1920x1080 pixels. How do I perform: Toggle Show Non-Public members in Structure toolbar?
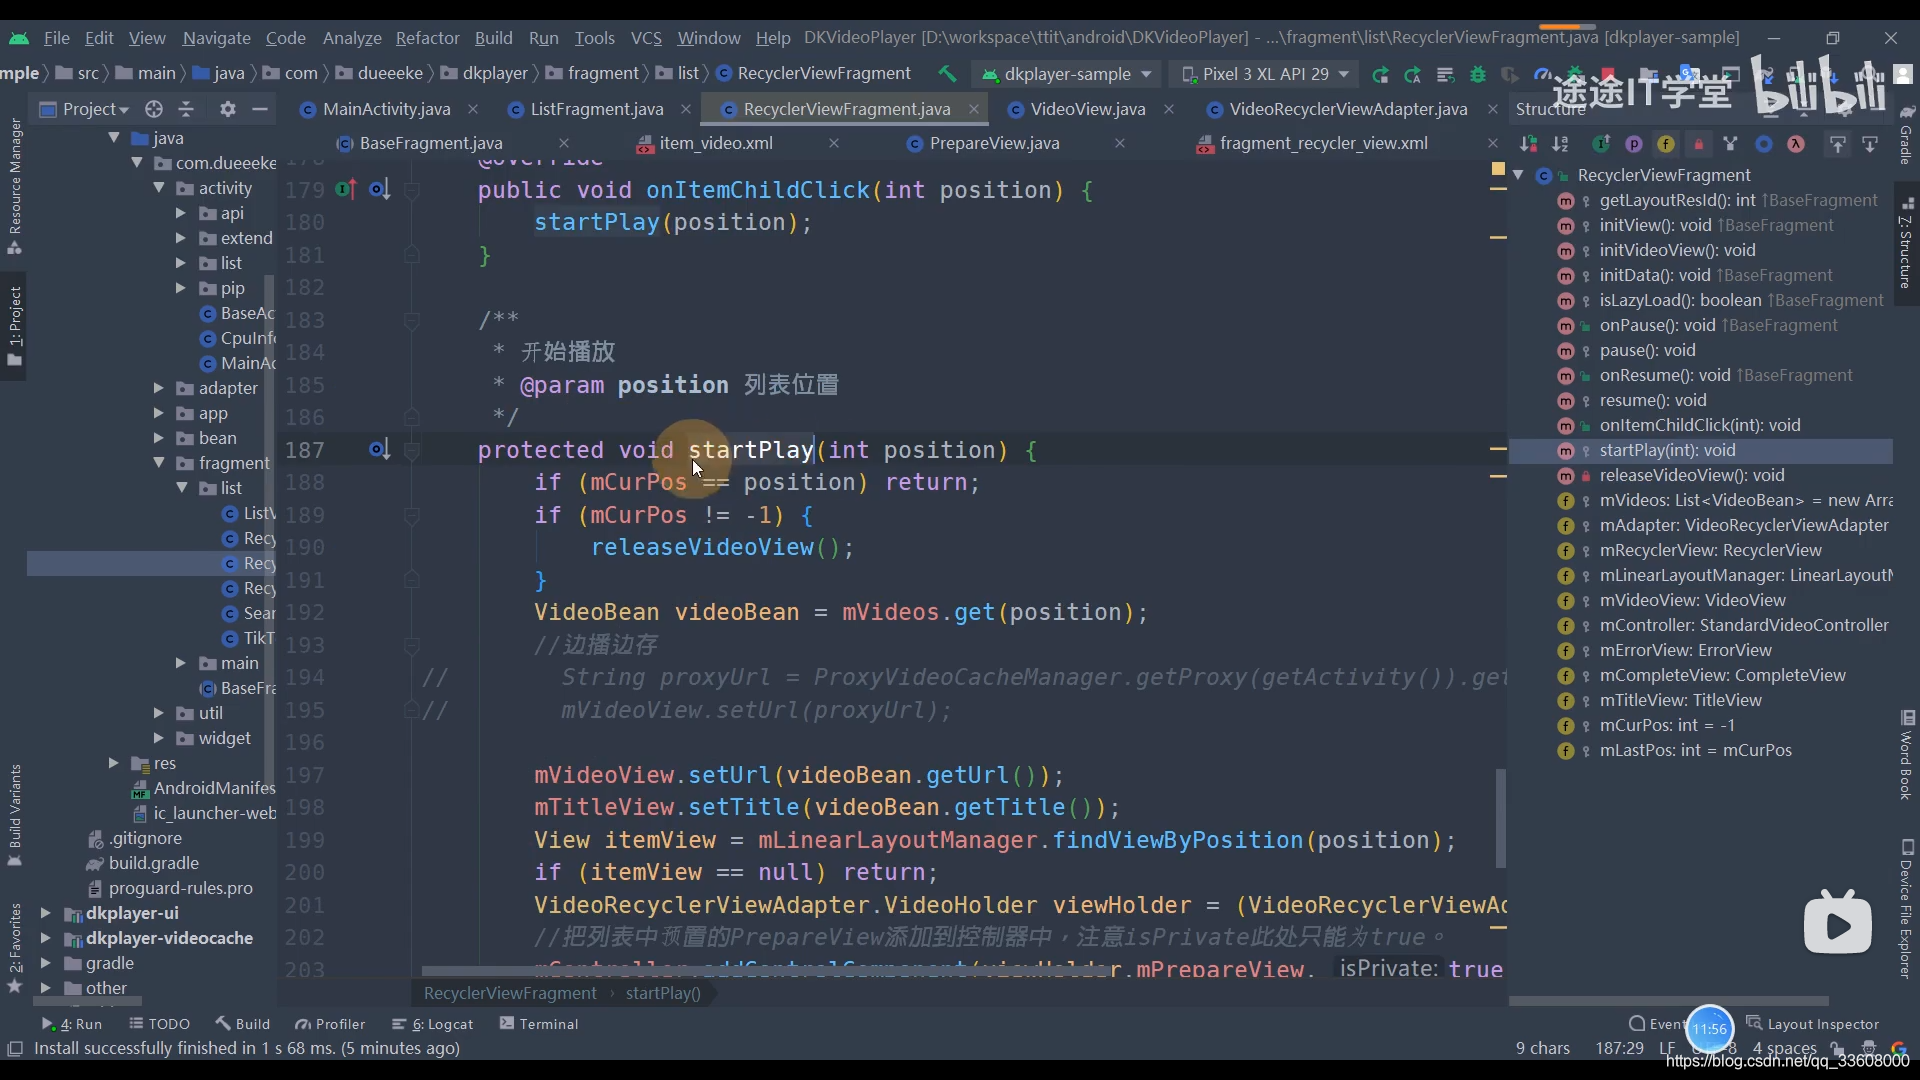coord(1698,144)
